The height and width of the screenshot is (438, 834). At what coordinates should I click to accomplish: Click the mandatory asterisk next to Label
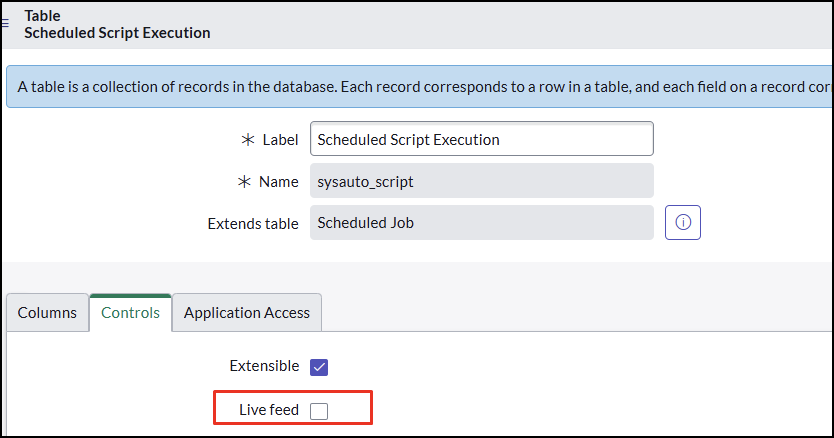tap(248, 140)
